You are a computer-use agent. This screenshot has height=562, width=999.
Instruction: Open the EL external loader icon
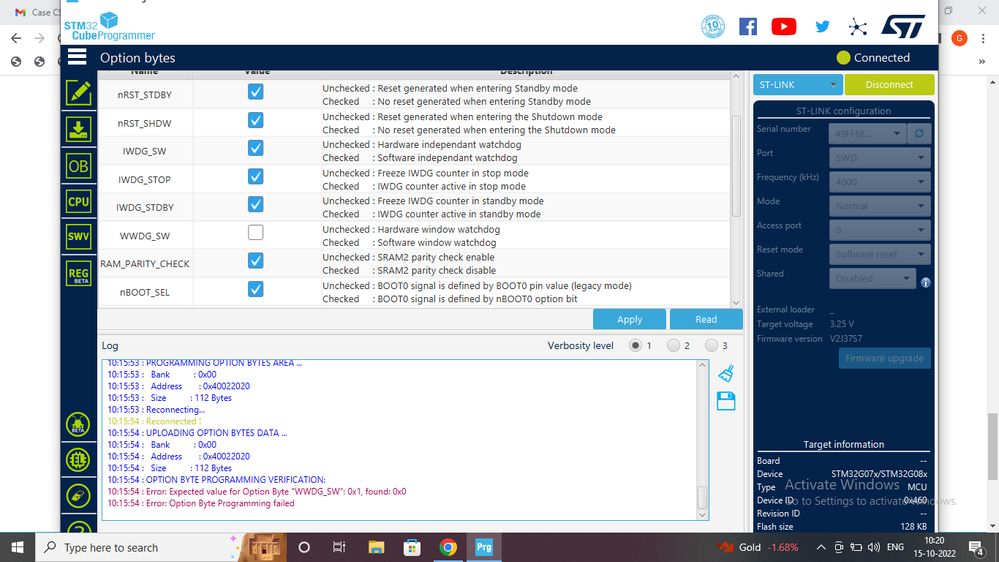tap(78, 459)
